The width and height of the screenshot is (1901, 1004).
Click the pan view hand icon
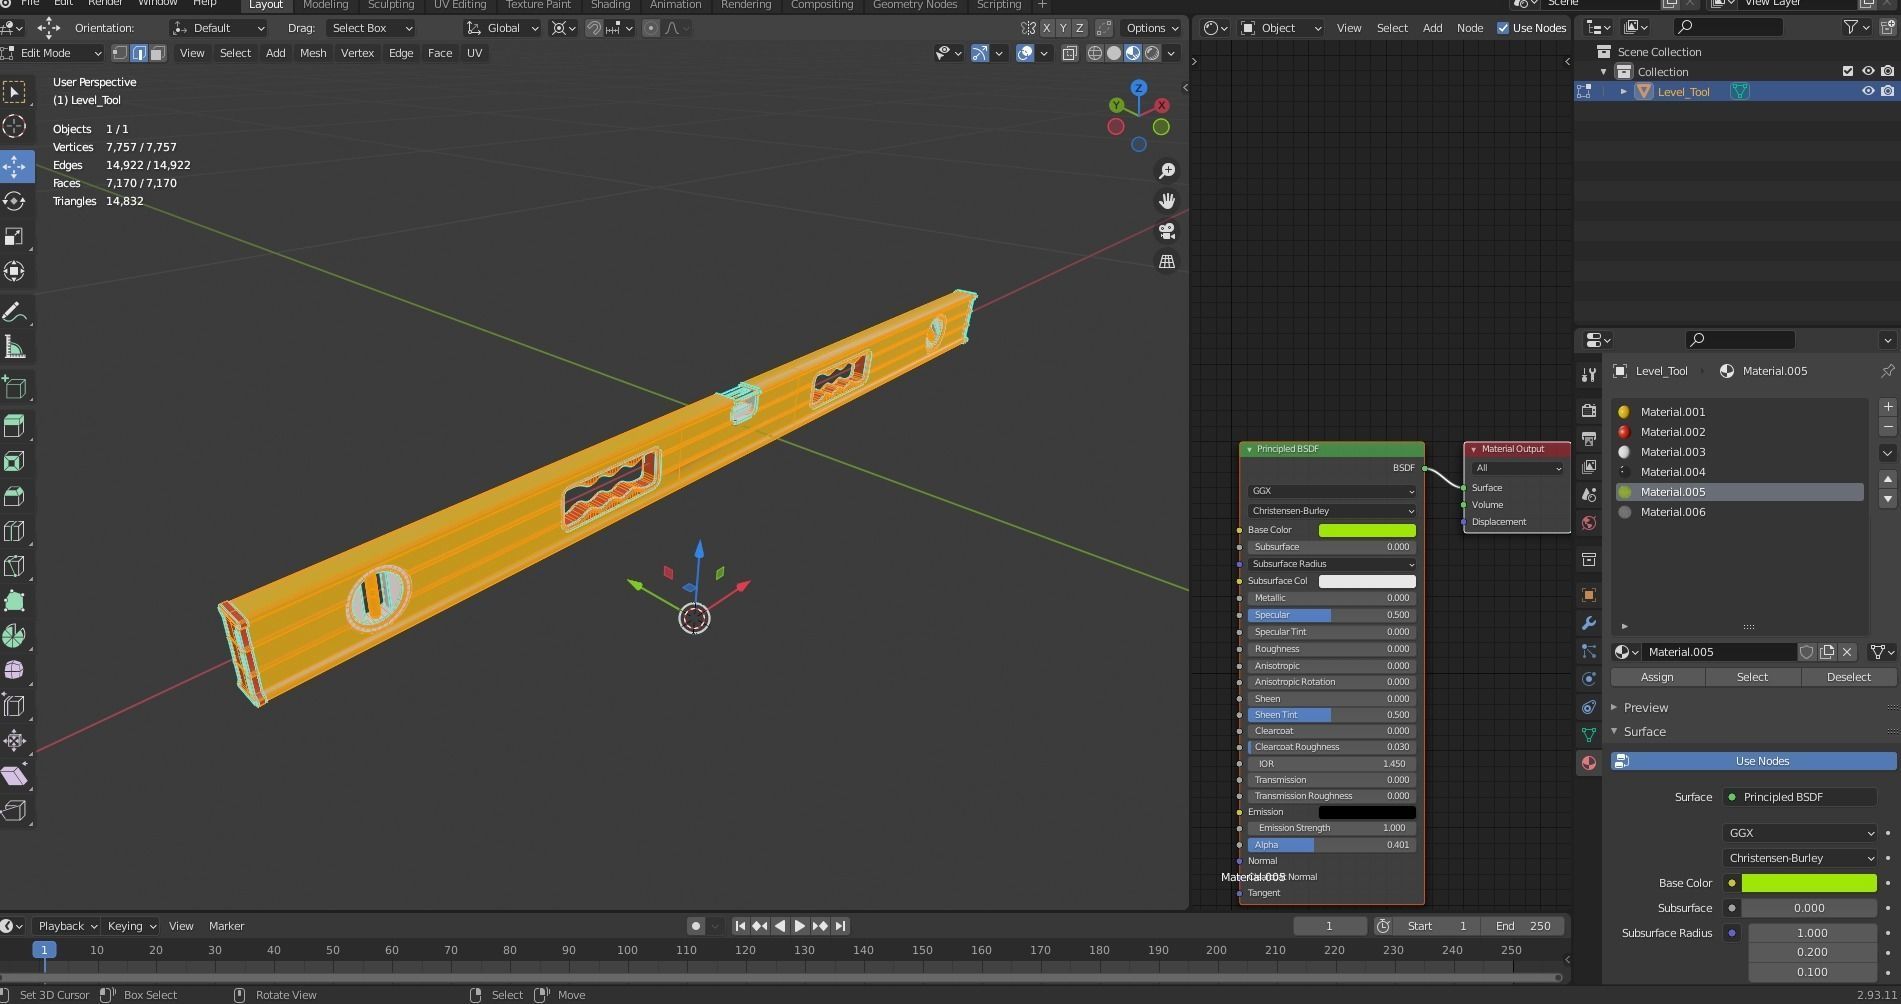[x=1167, y=201]
